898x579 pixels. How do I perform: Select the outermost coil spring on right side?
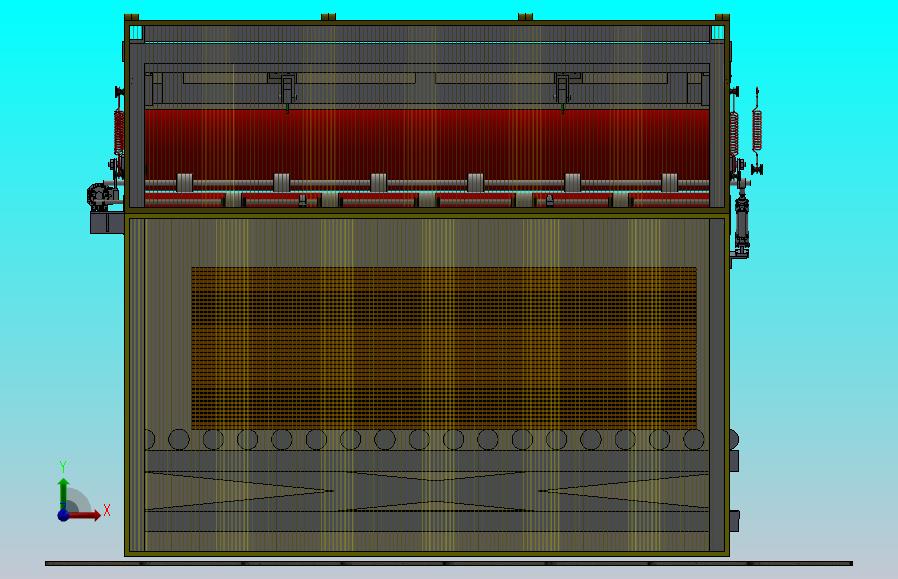tap(757, 131)
